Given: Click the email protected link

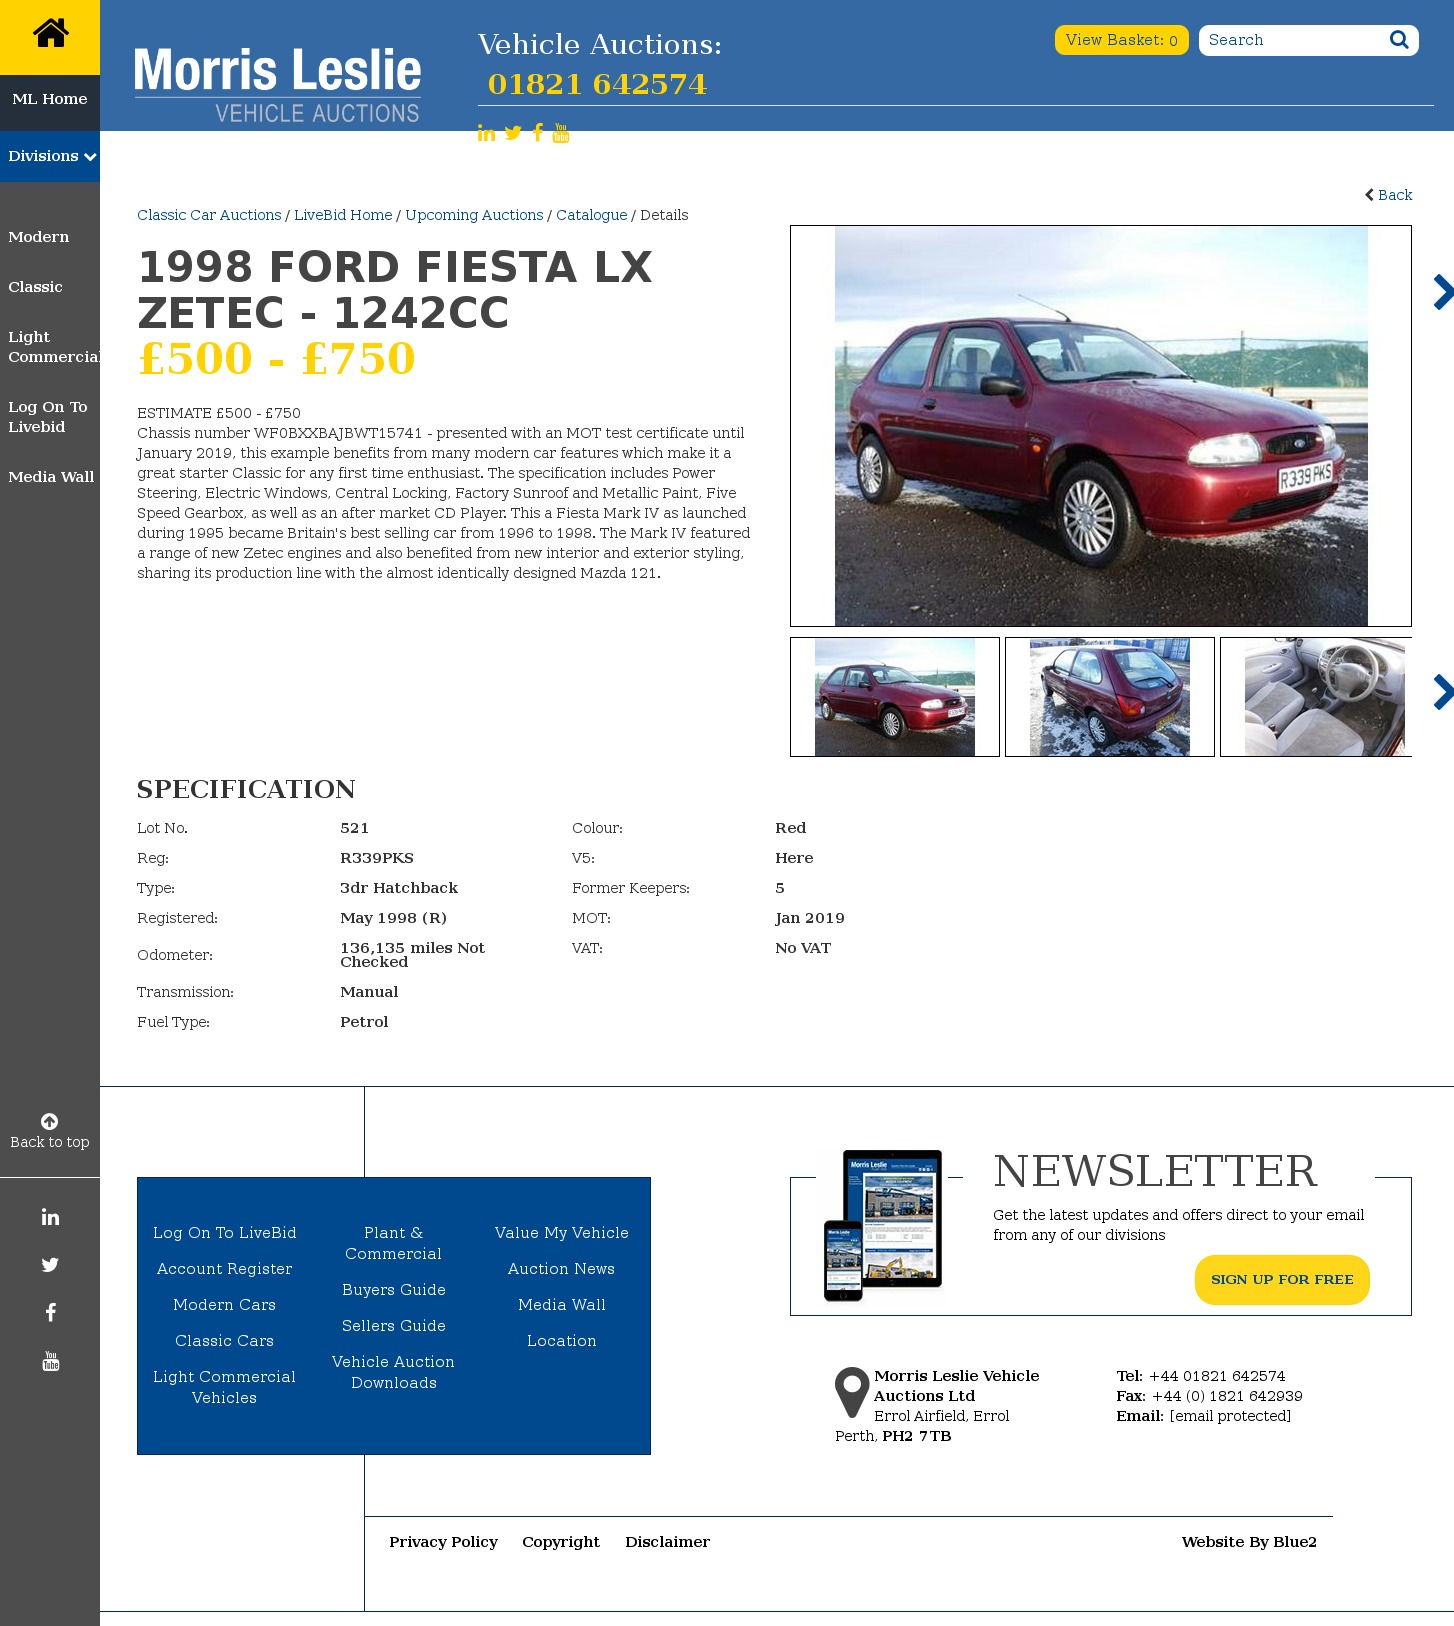Looking at the screenshot, I should [x=1230, y=1416].
